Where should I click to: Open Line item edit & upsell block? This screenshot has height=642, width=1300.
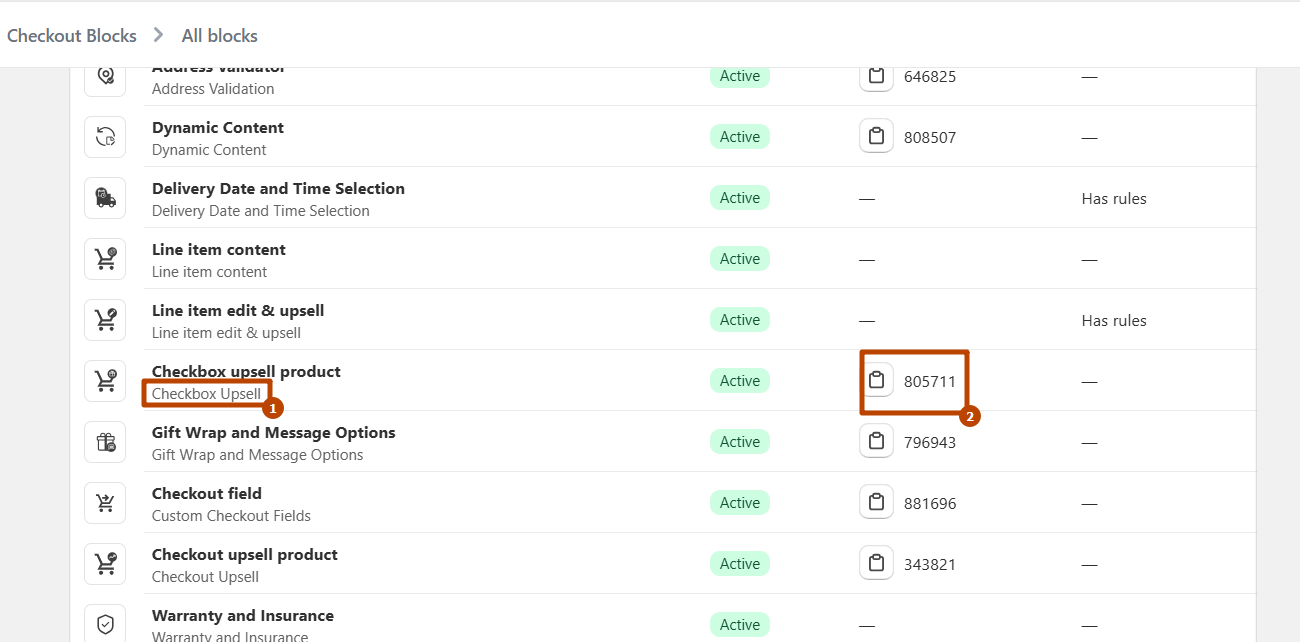(x=238, y=311)
